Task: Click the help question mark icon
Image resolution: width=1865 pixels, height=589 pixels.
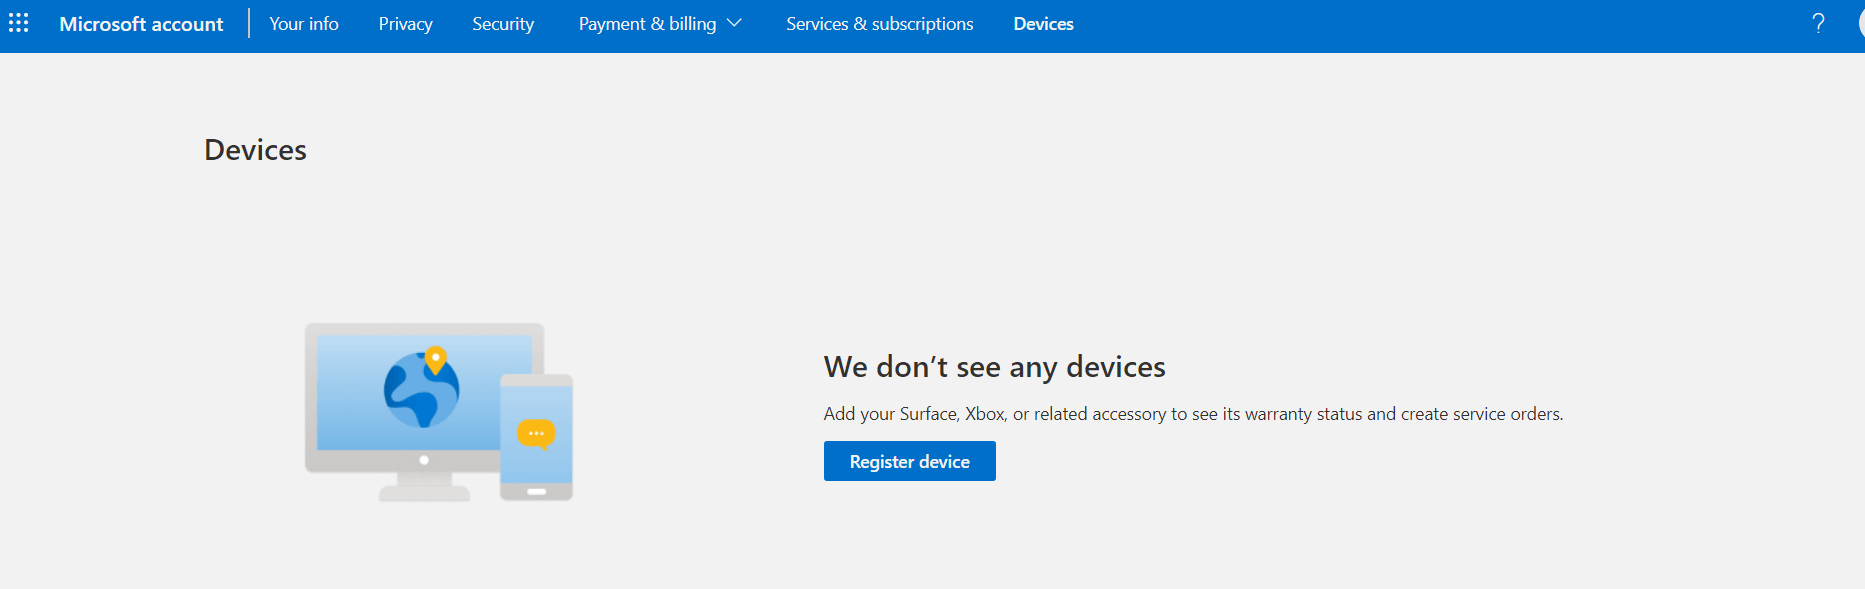Action: pos(1818,23)
